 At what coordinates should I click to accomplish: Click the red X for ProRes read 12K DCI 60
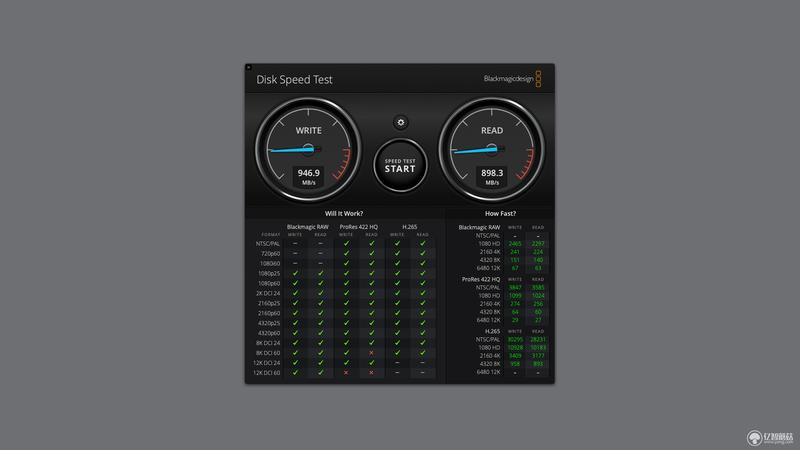[x=371, y=373]
